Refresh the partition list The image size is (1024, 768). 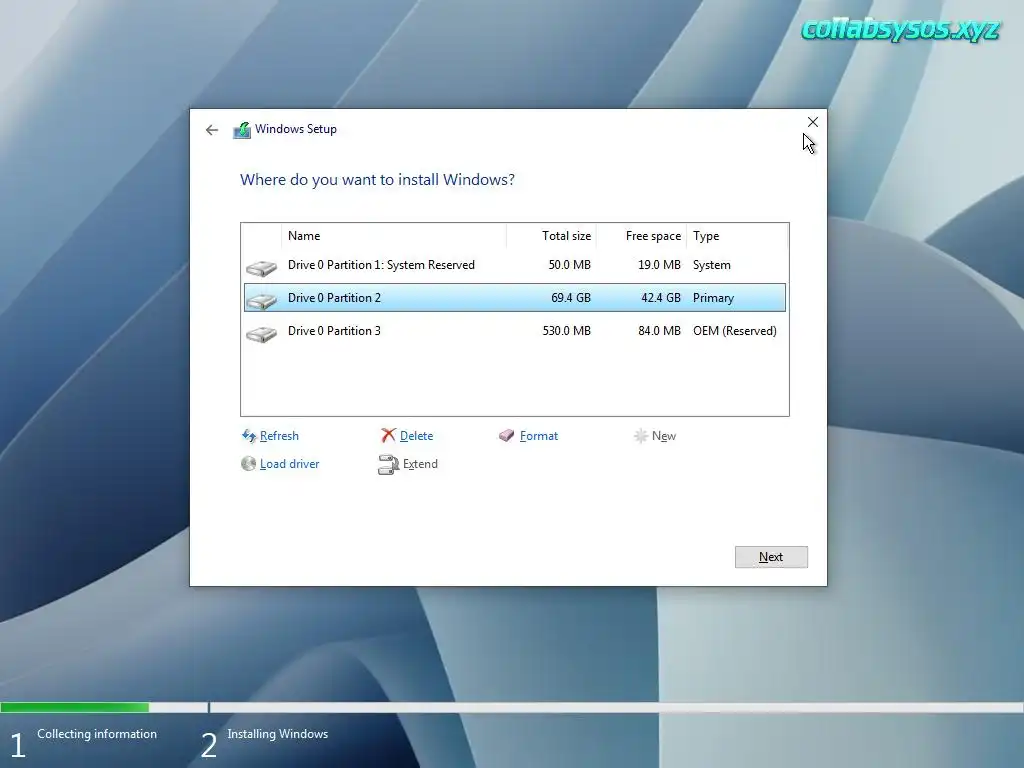click(280, 436)
